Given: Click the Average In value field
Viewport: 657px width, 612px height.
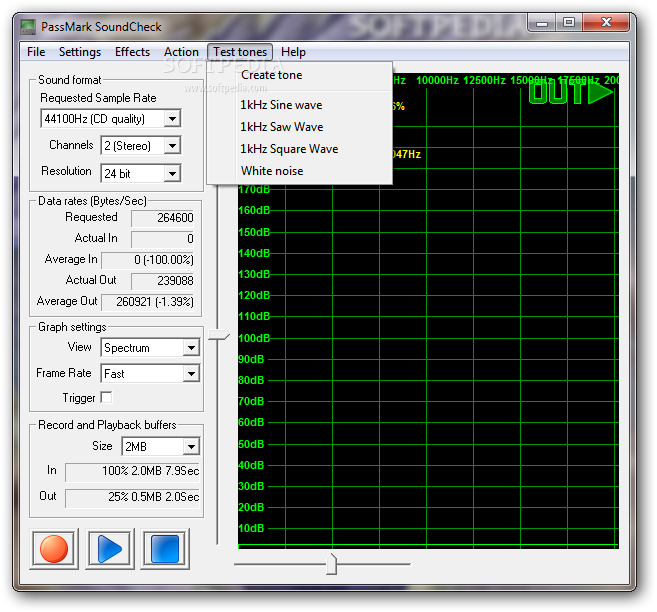Looking at the screenshot, I should pos(148,260).
